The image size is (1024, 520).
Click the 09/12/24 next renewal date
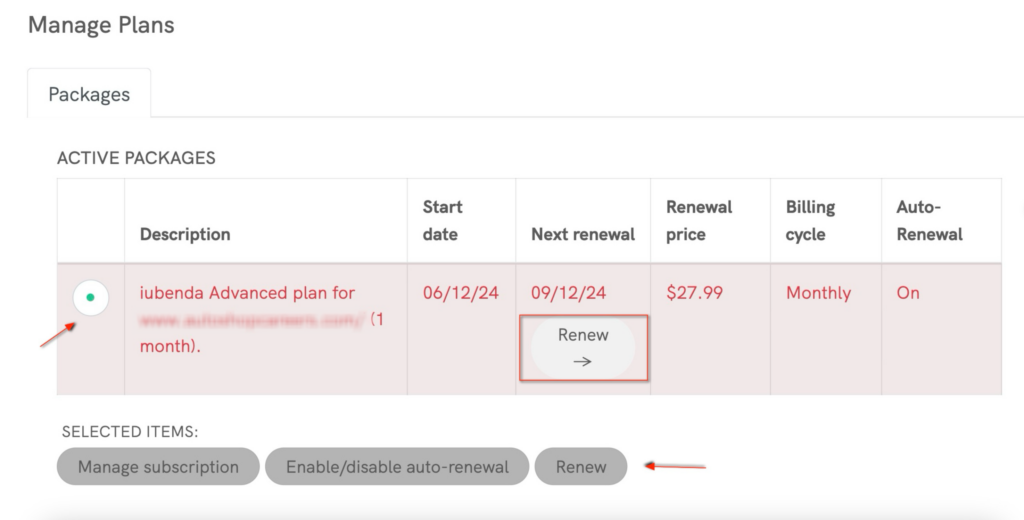click(x=569, y=293)
